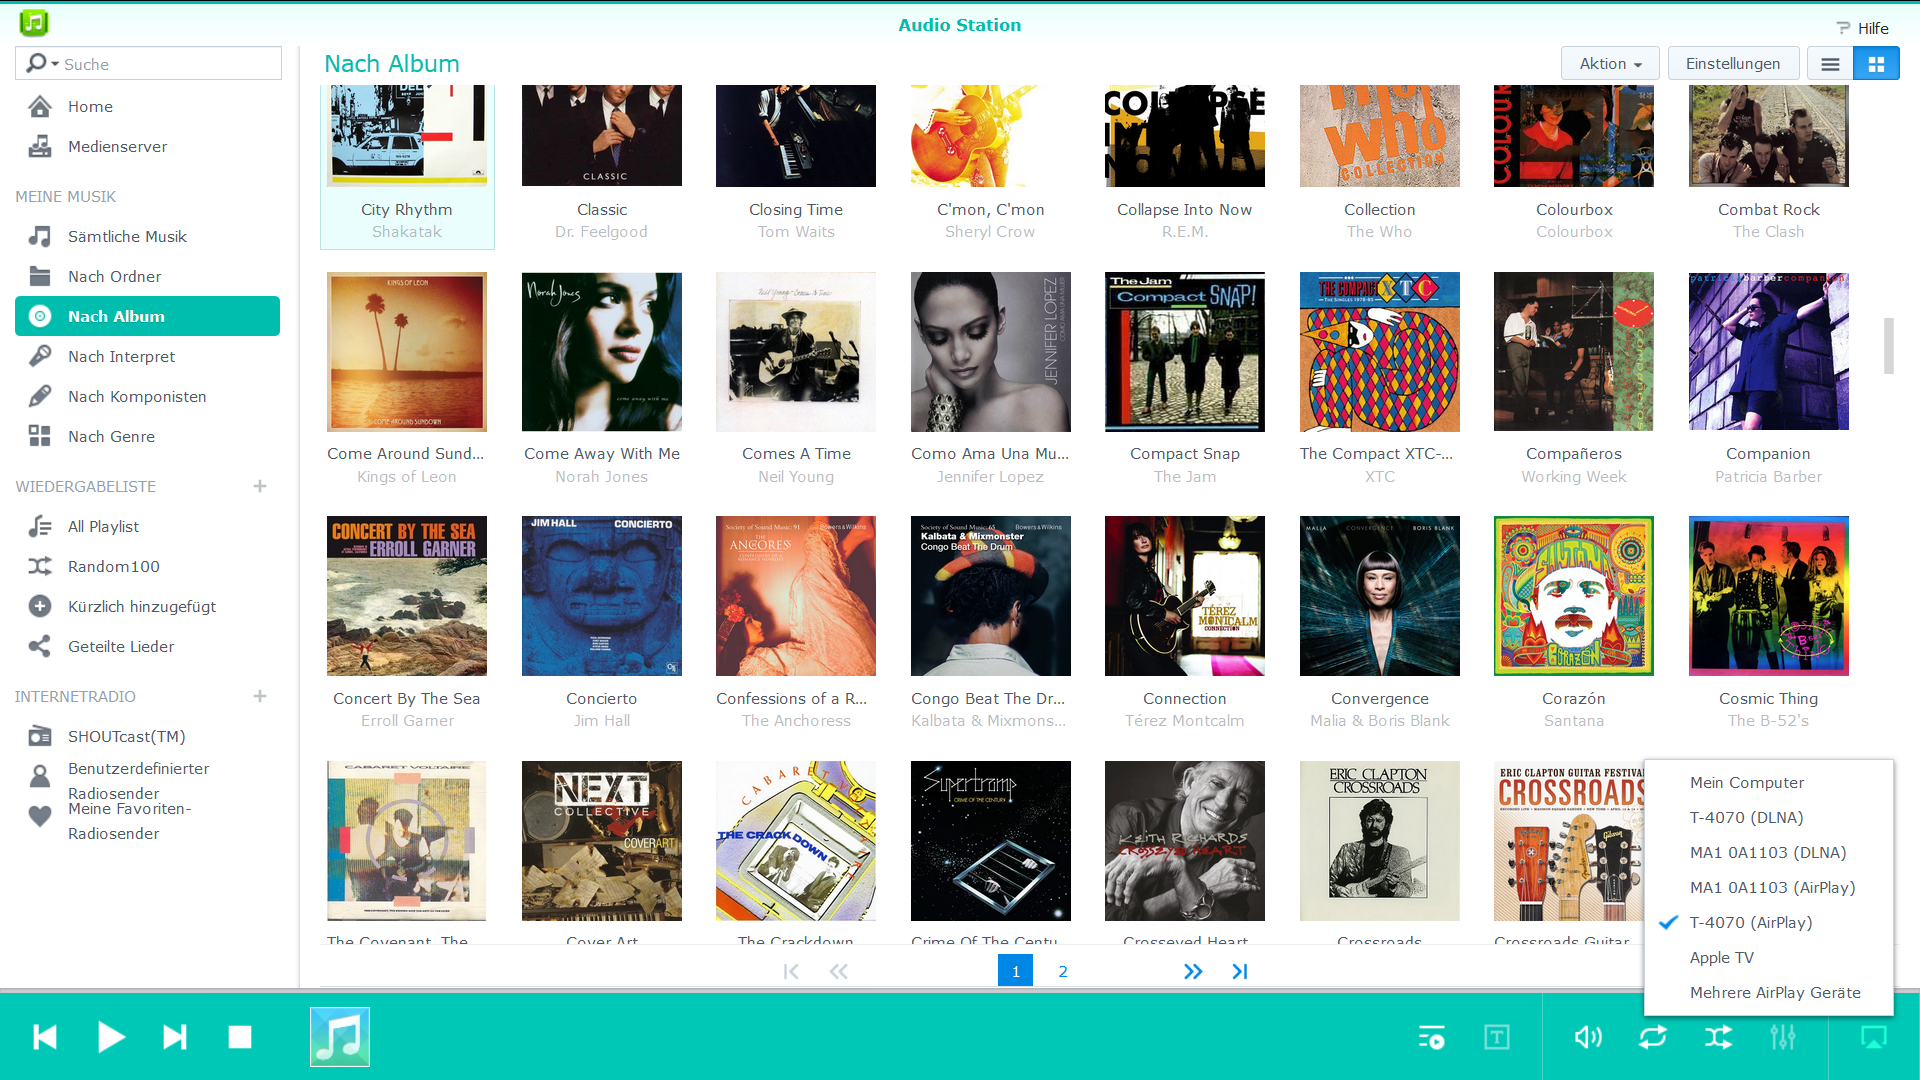Open Medienserver in sidebar

point(148,146)
